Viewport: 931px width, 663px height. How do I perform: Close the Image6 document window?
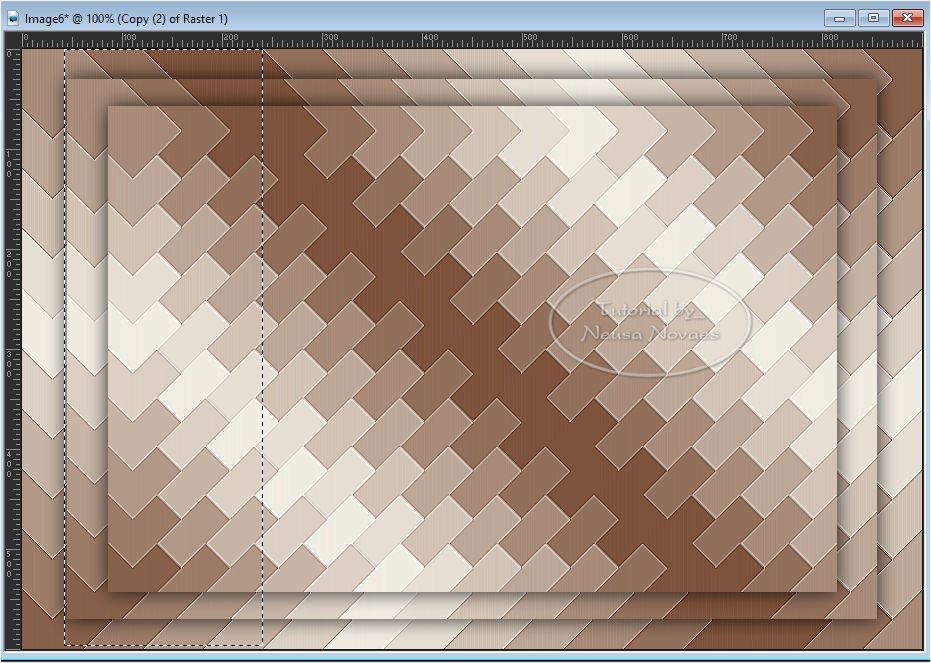pos(907,18)
